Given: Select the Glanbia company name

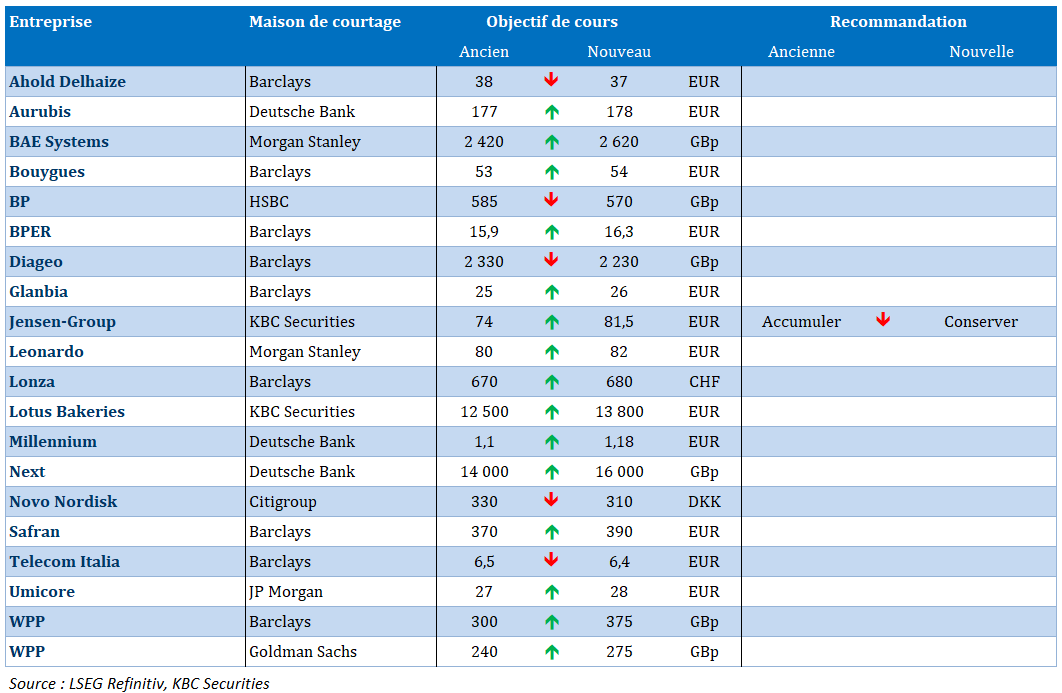Looking at the screenshot, I should [39, 292].
